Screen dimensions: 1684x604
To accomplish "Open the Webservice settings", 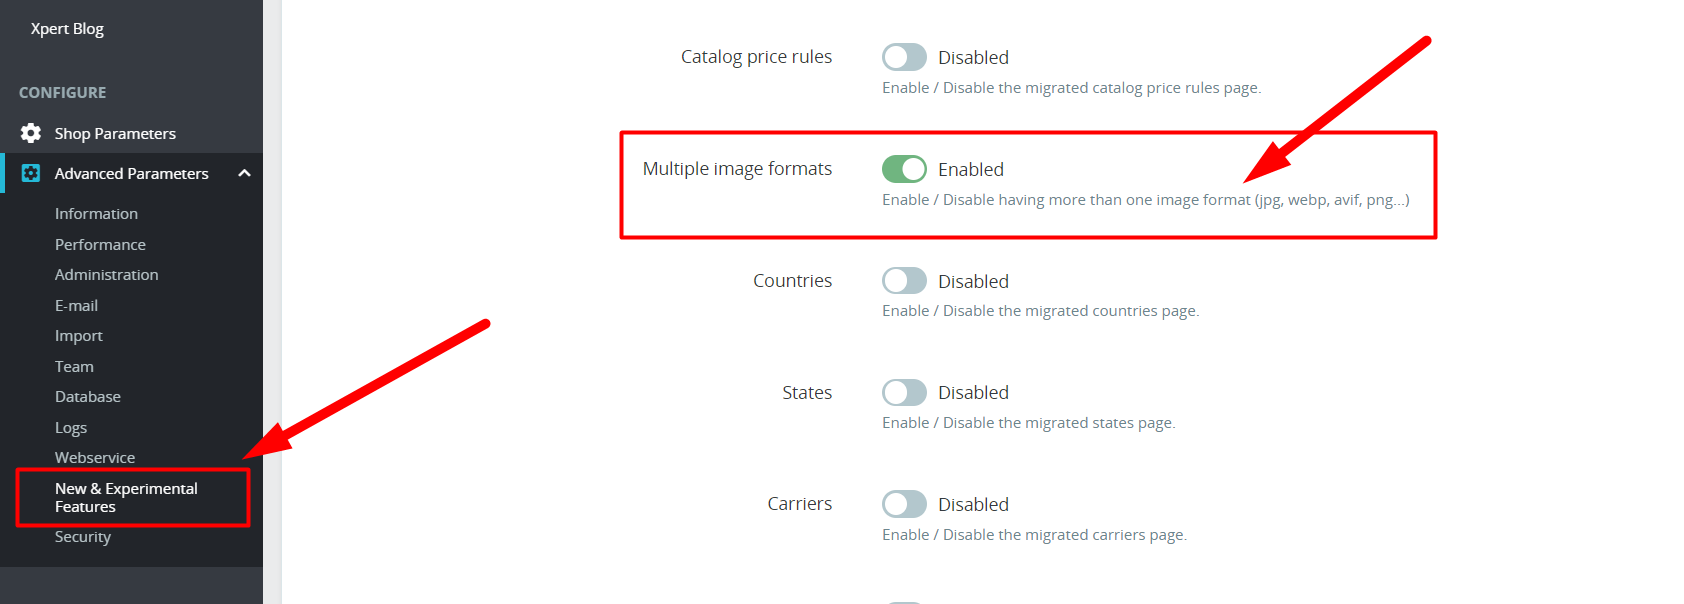I will [x=95, y=457].
